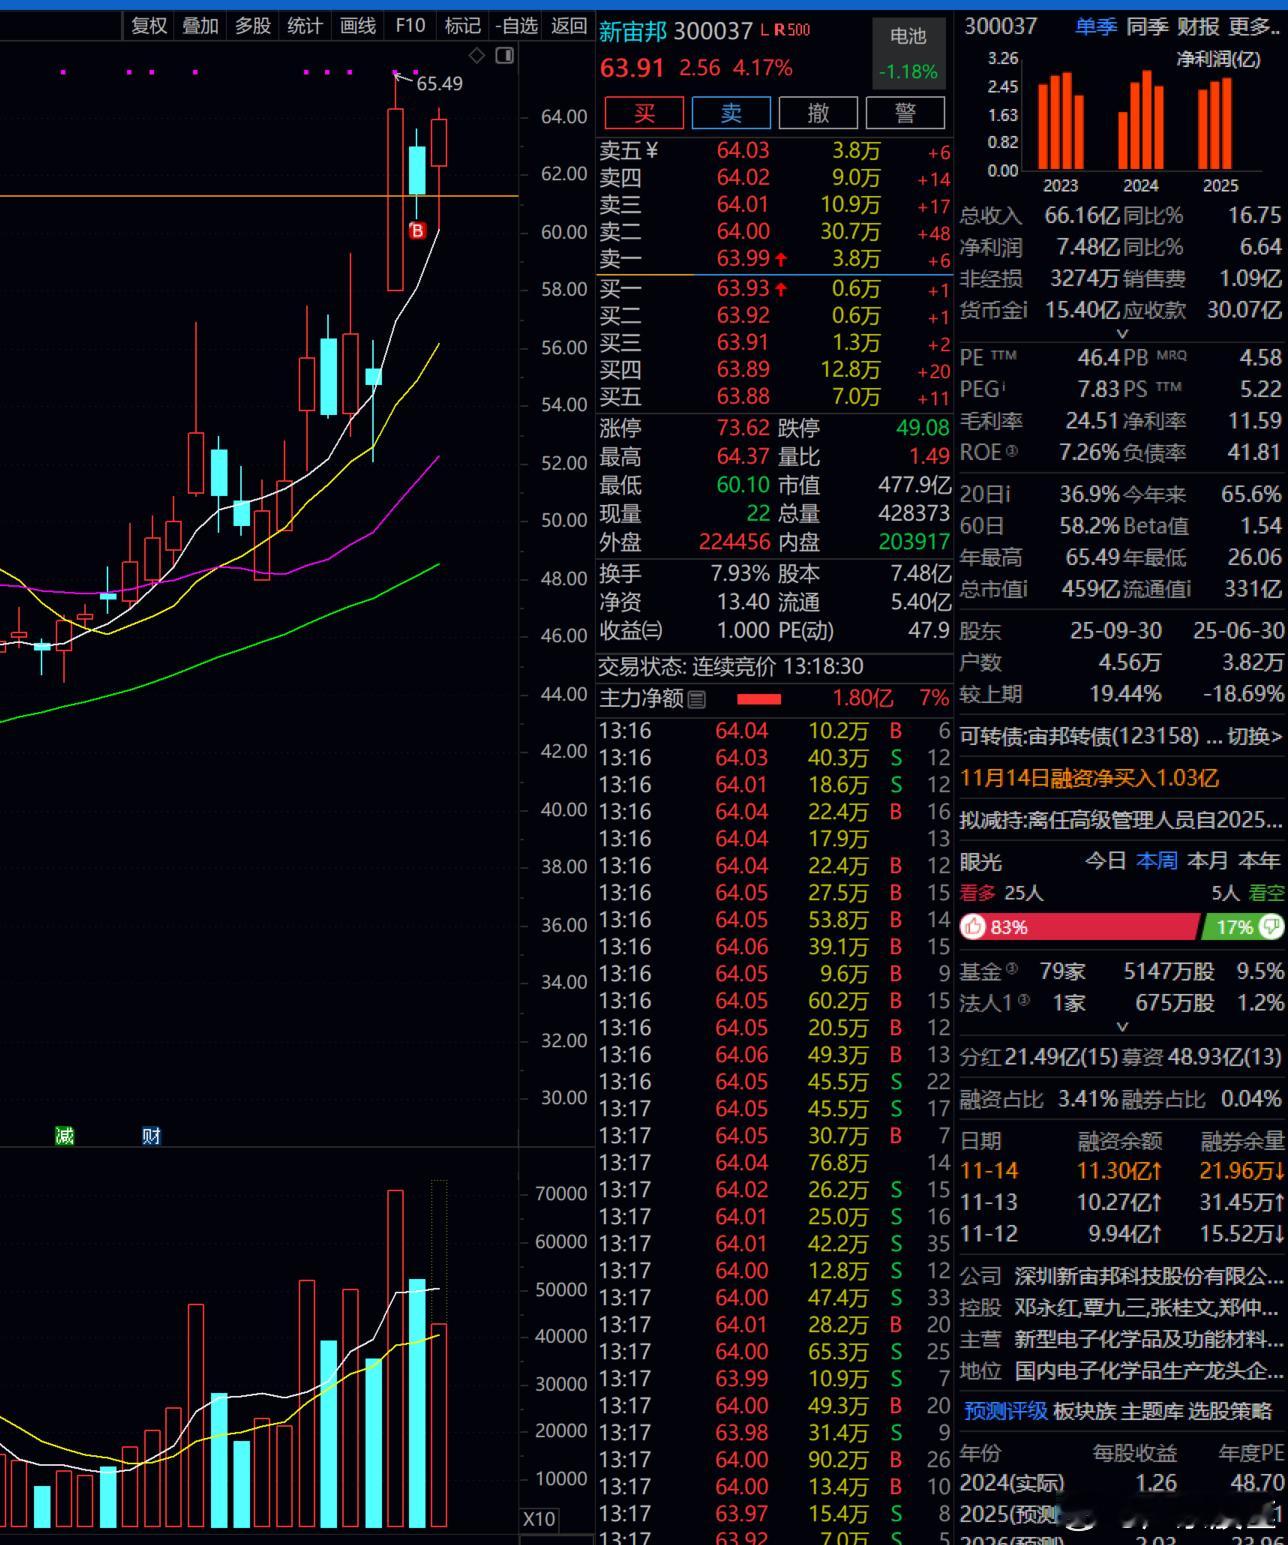
Task: Click the green 看空 17% sentiment bar
Action: tap(1244, 927)
